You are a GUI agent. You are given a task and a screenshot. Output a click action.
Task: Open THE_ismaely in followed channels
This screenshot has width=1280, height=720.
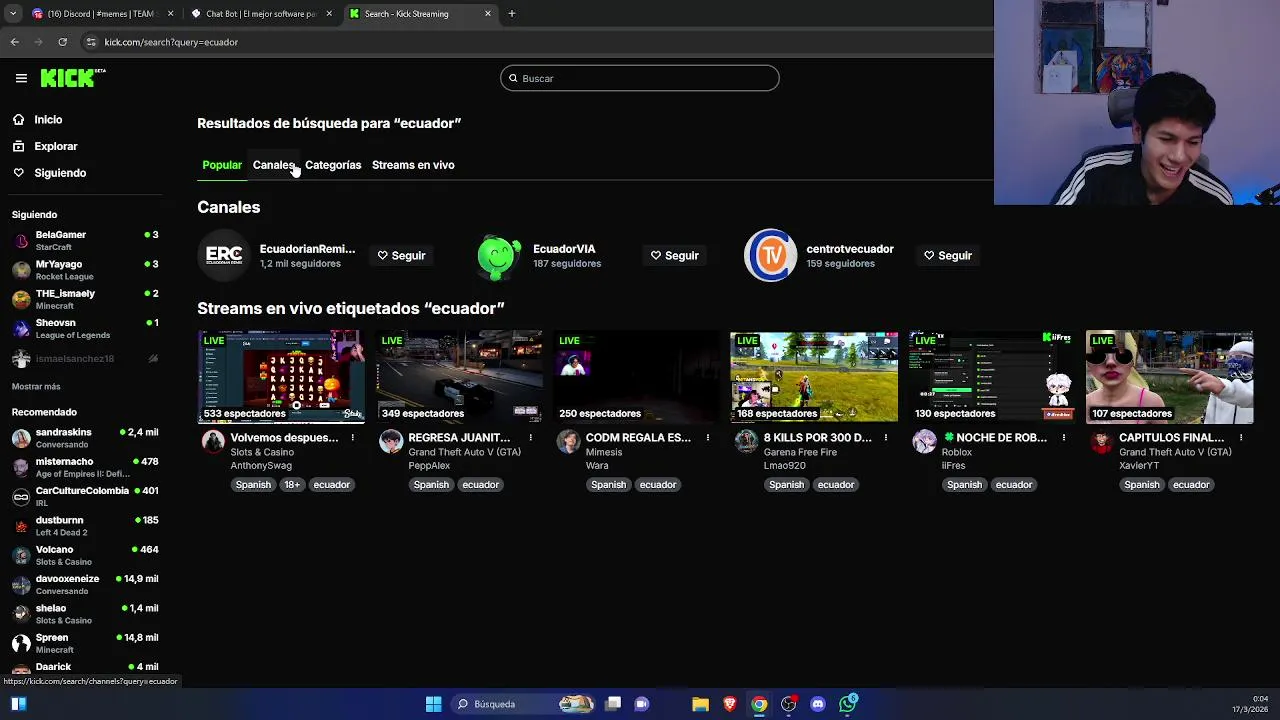click(x=85, y=299)
